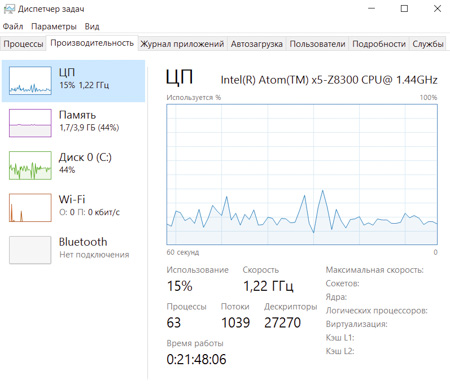Viewport: 450px width, 384px height.
Task: Click the Intel Atom x5-Z8300 processor name
Action: point(329,80)
